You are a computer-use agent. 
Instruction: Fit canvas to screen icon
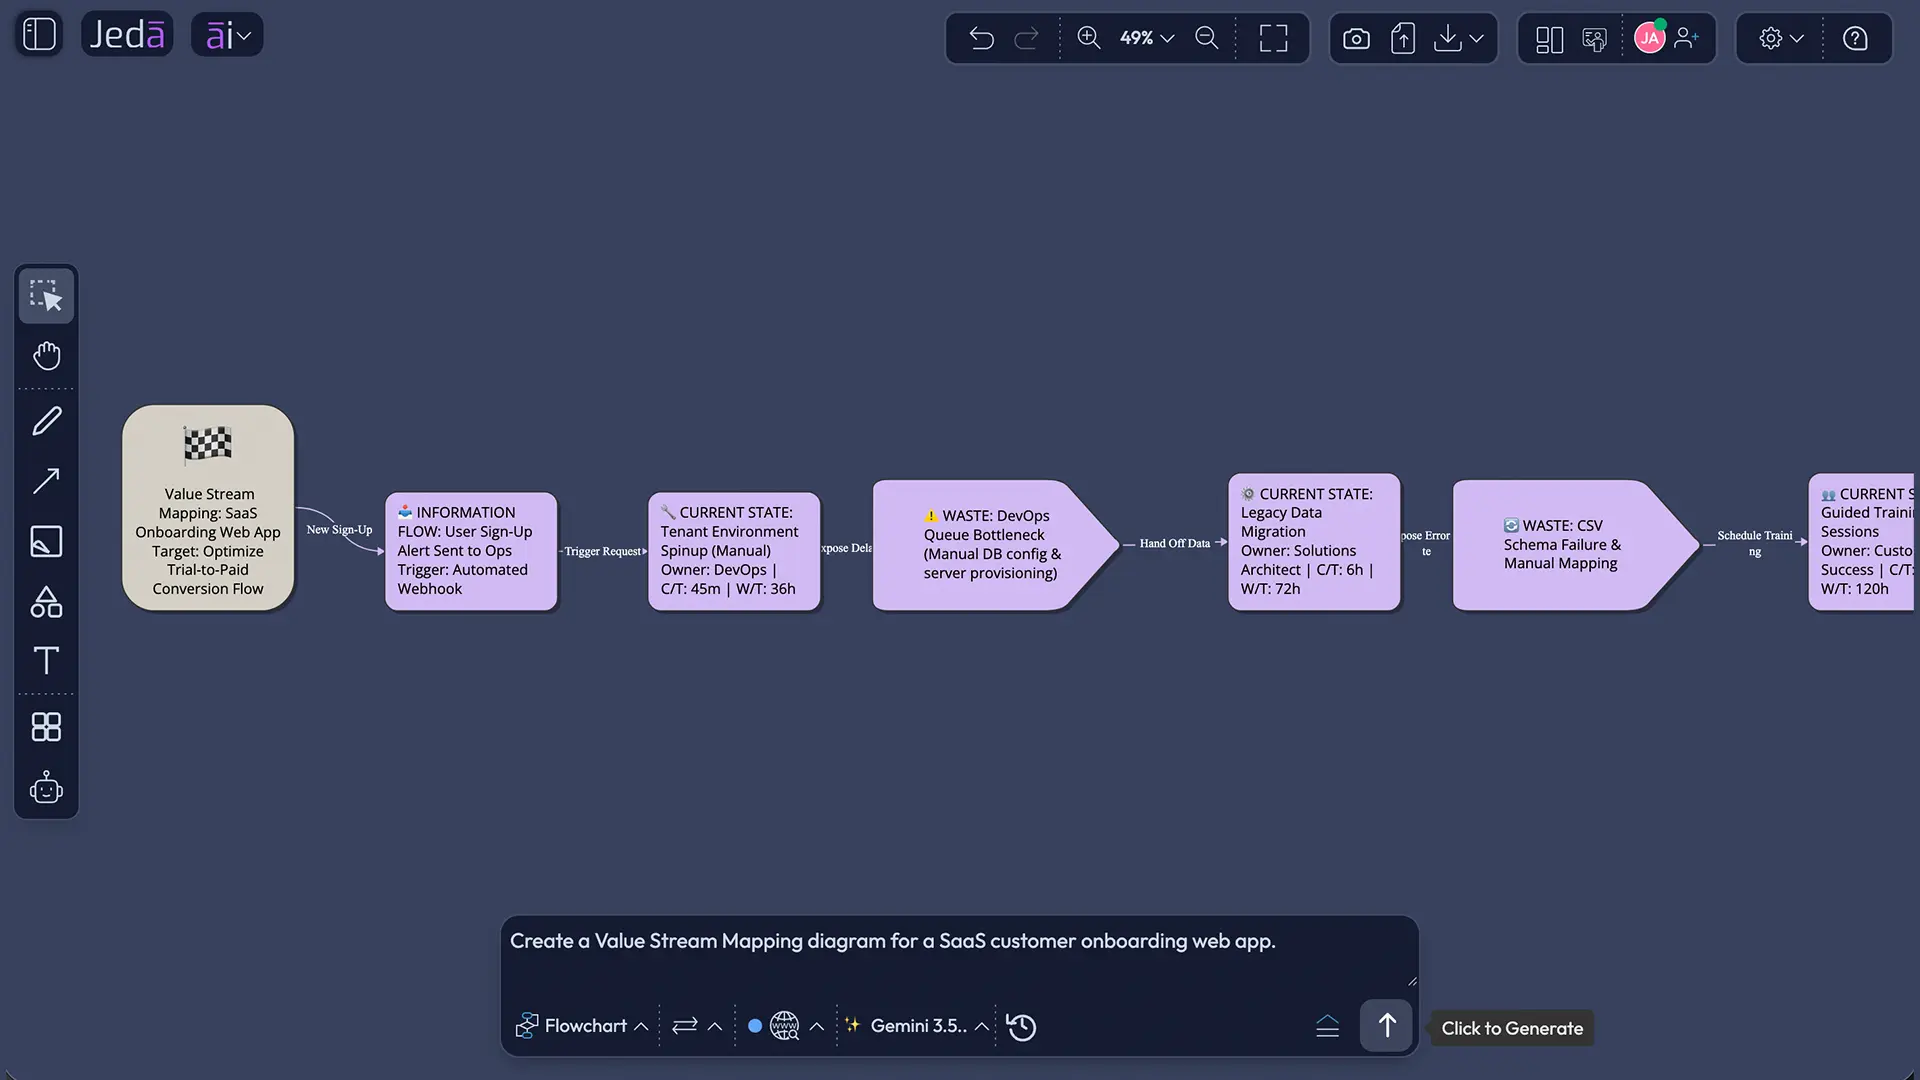click(1273, 38)
